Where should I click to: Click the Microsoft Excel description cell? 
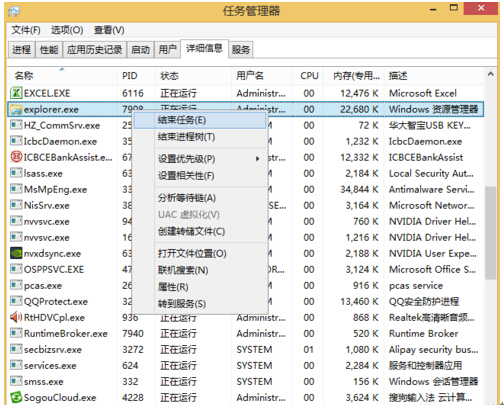tap(423, 93)
